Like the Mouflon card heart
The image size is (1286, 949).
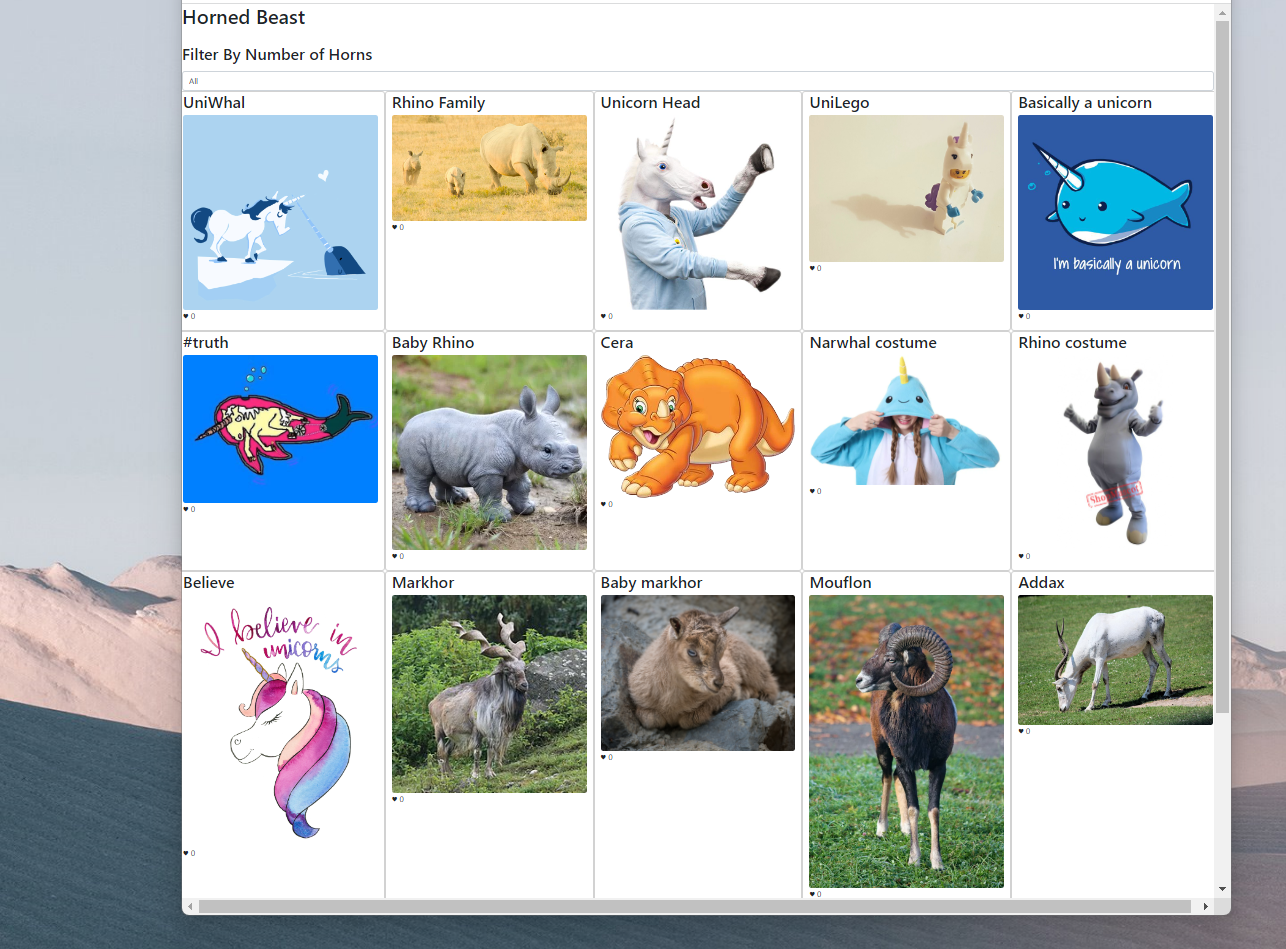click(x=812, y=894)
